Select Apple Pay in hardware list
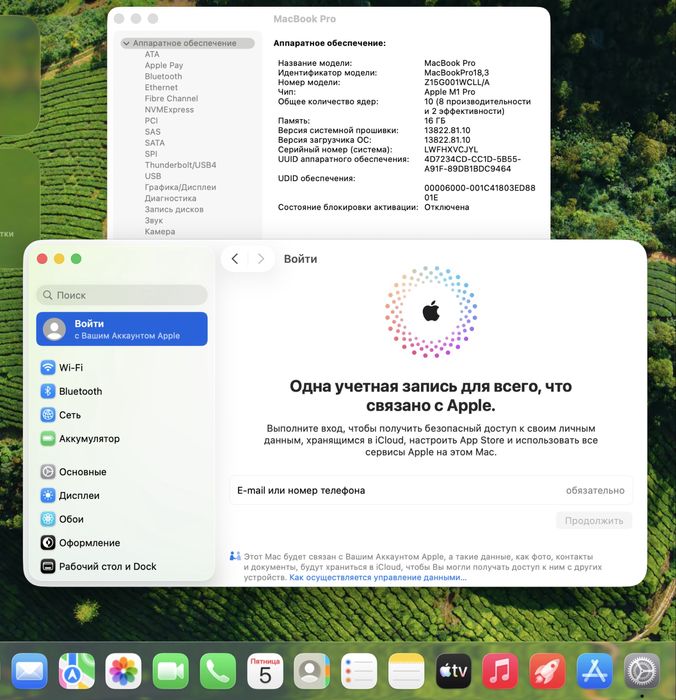The height and width of the screenshot is (700, 676). tap(164, 65)
